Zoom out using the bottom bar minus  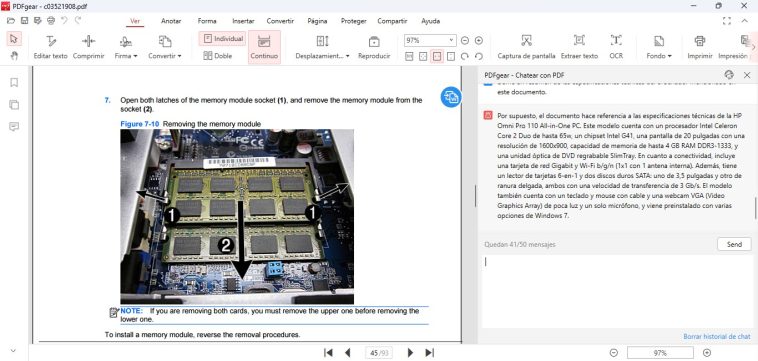coord(614,353)
